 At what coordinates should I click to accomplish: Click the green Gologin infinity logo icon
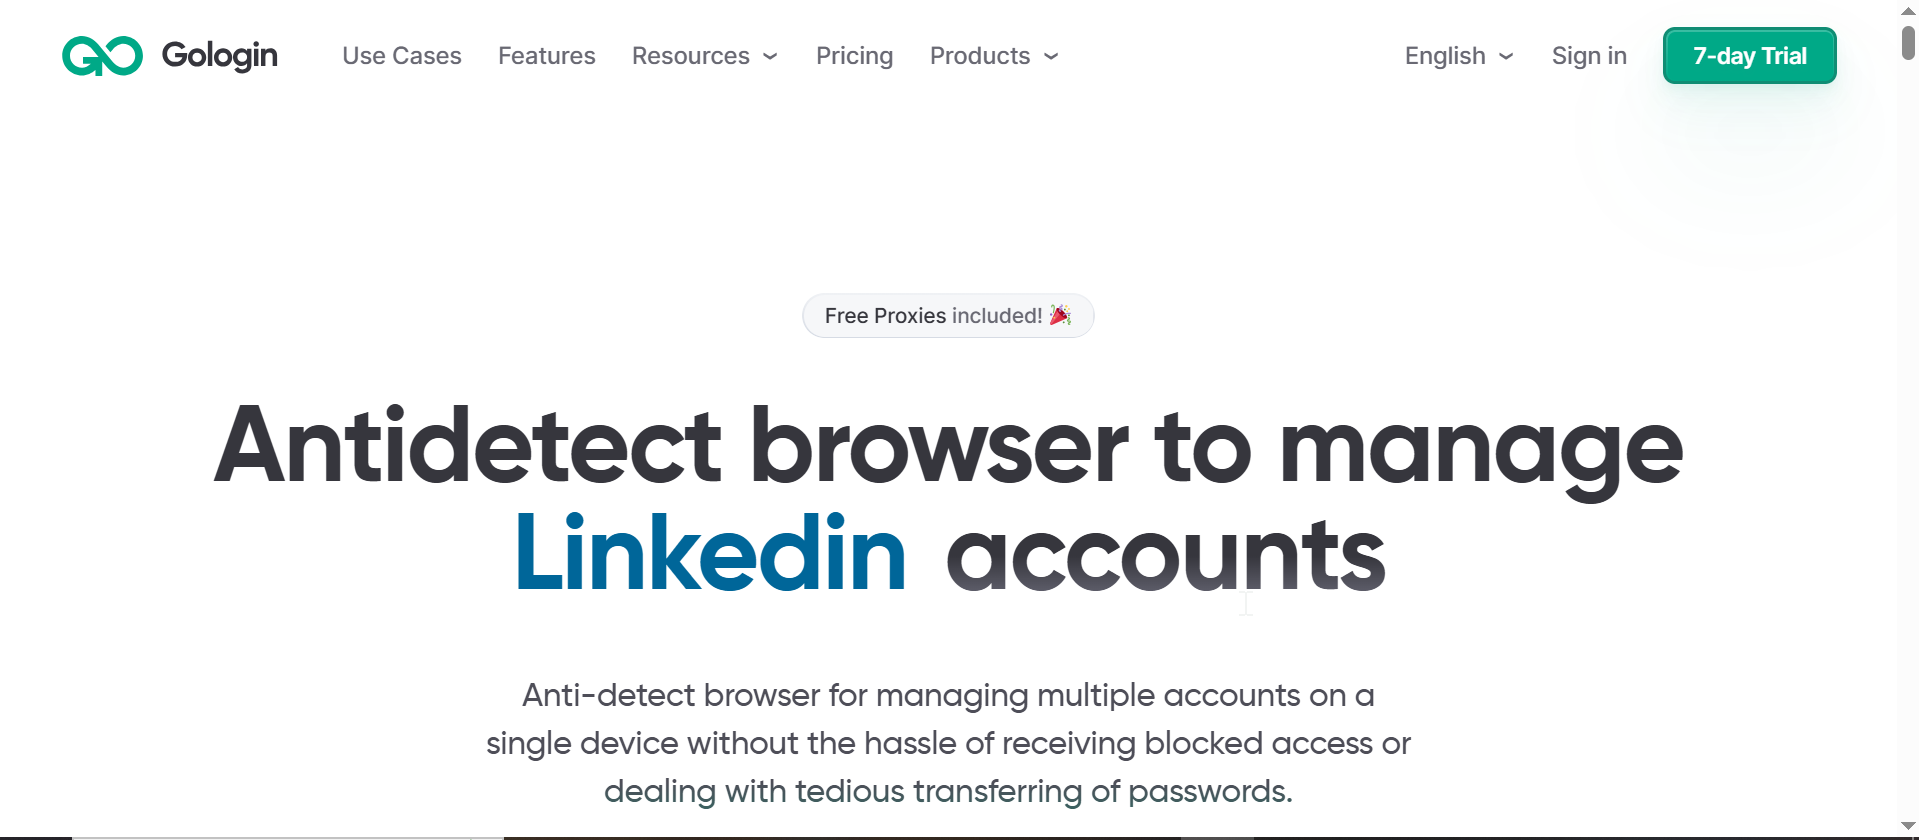[102, 56]
